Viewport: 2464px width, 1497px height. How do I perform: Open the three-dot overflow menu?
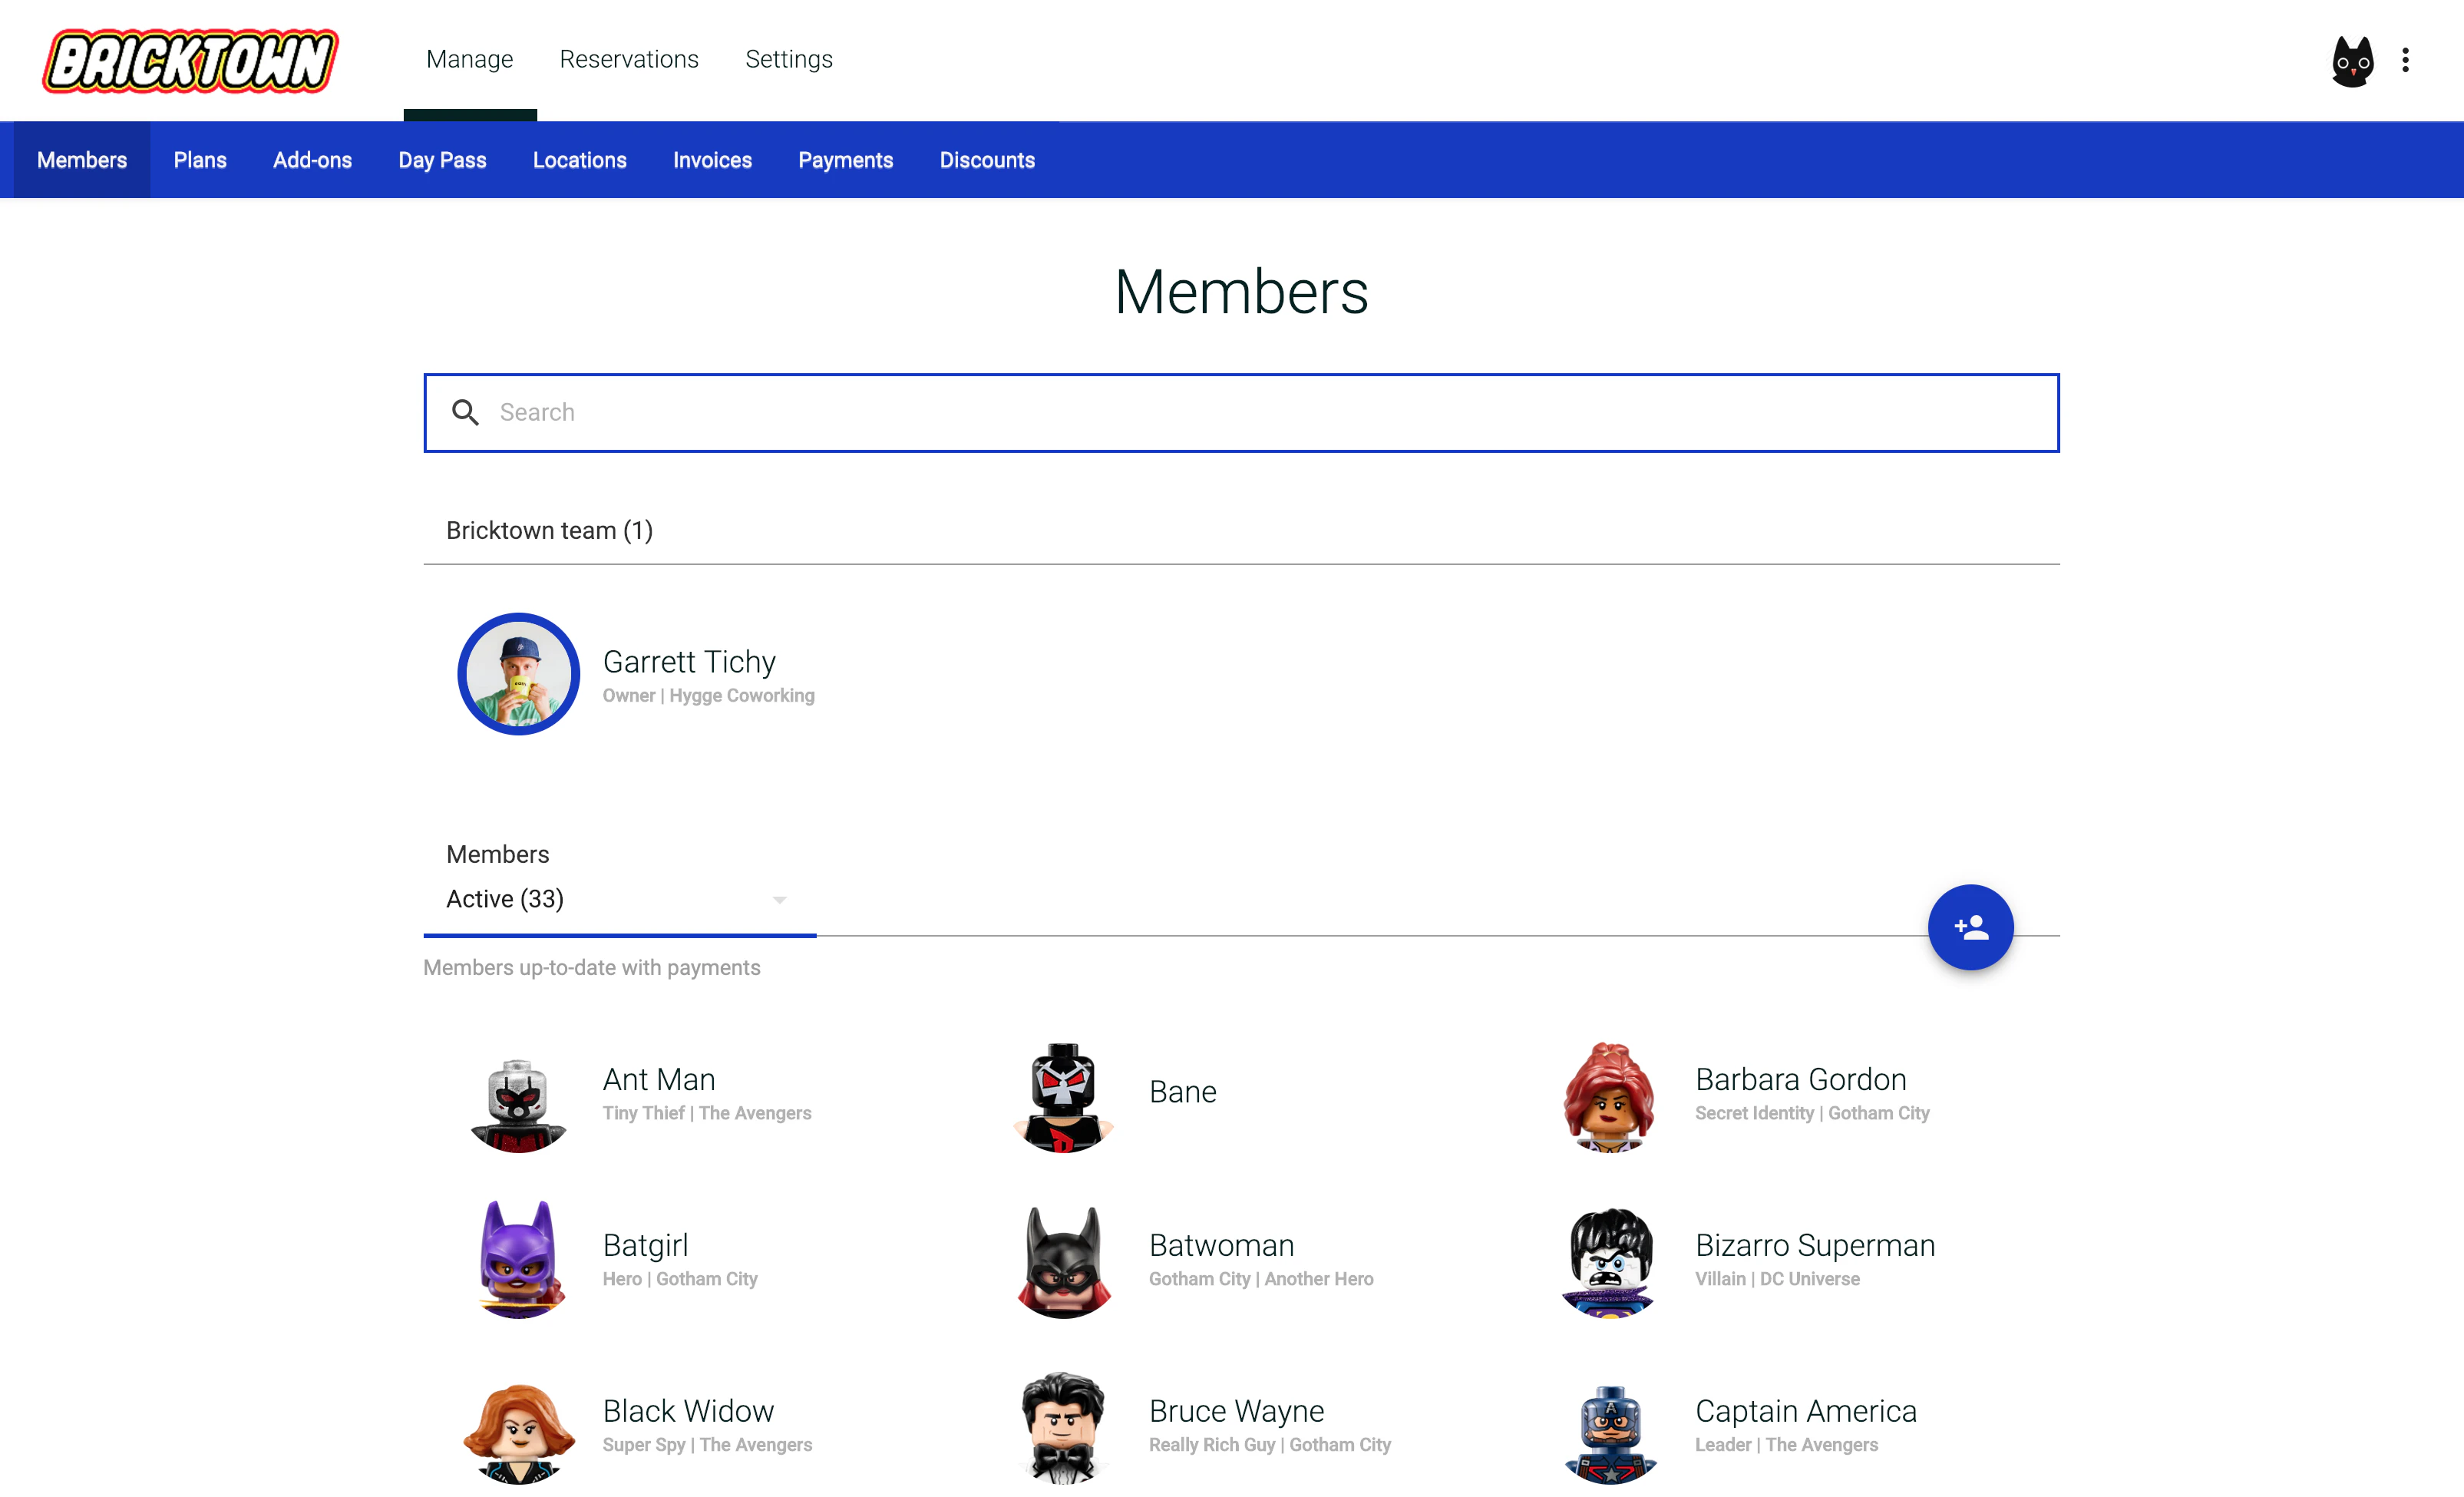coord(2405,60)
